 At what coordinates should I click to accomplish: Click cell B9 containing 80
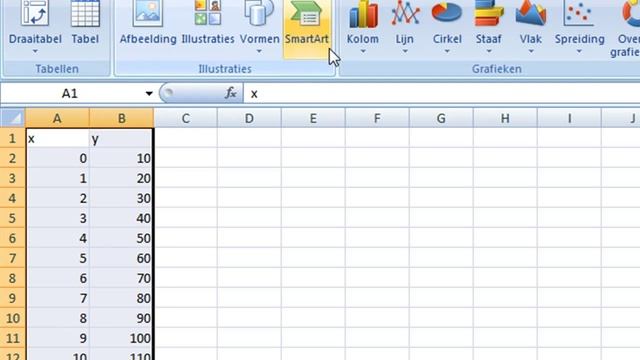tap(121, 298)
